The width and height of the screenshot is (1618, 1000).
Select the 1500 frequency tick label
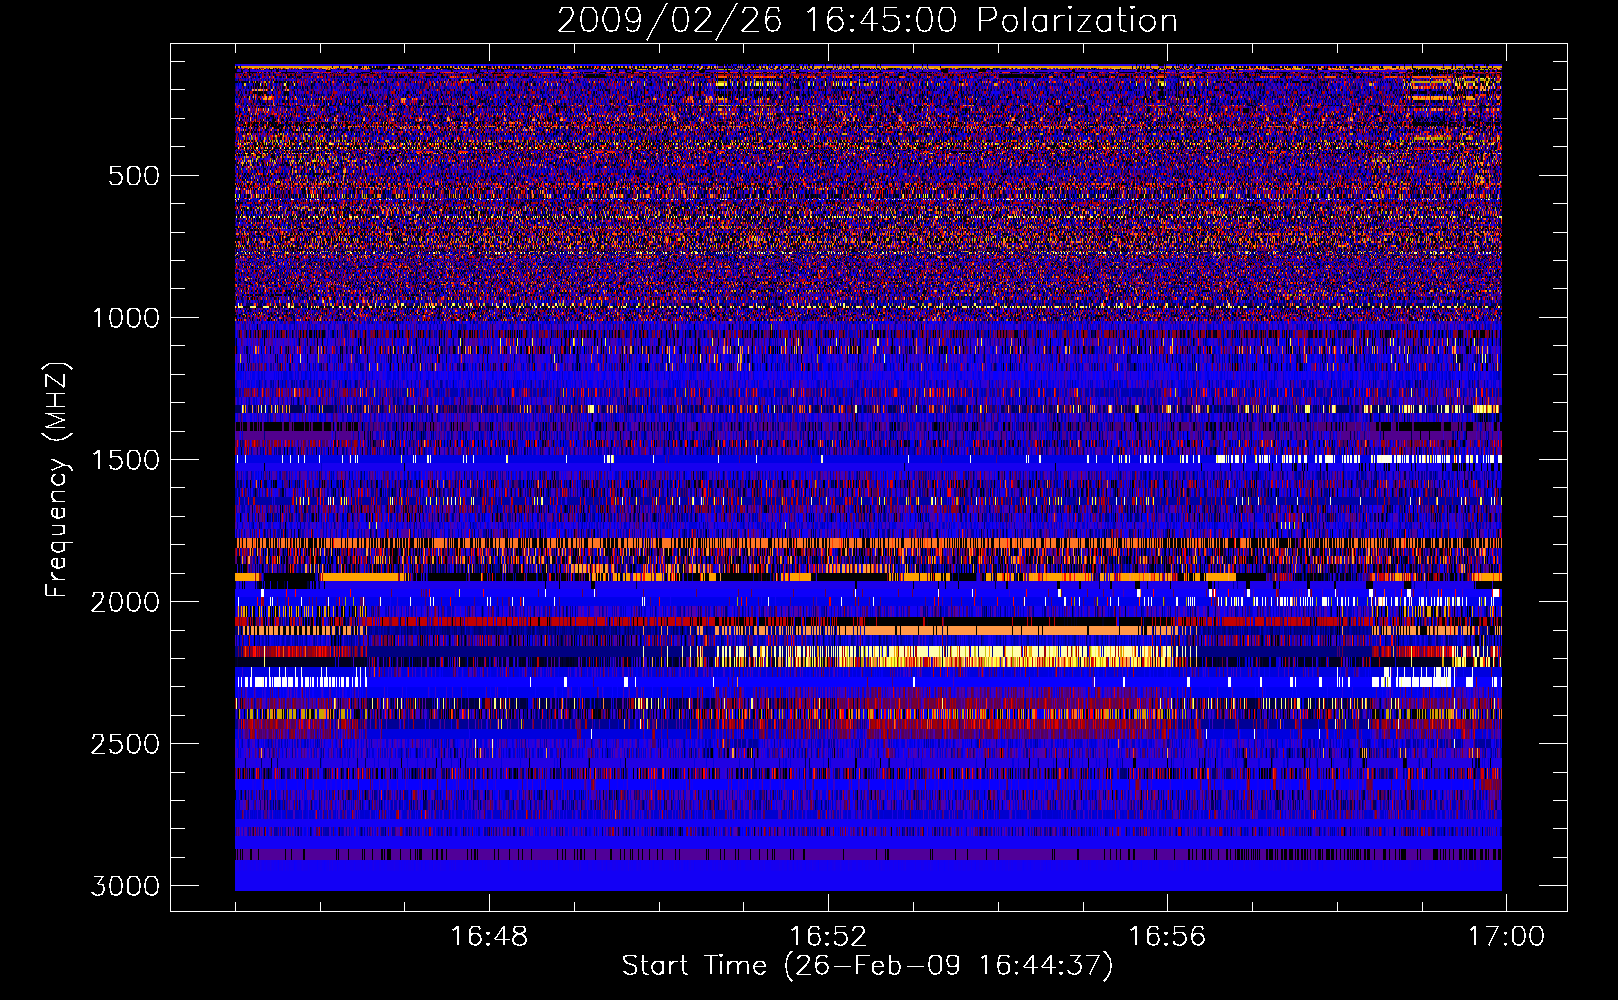[125, 460]
